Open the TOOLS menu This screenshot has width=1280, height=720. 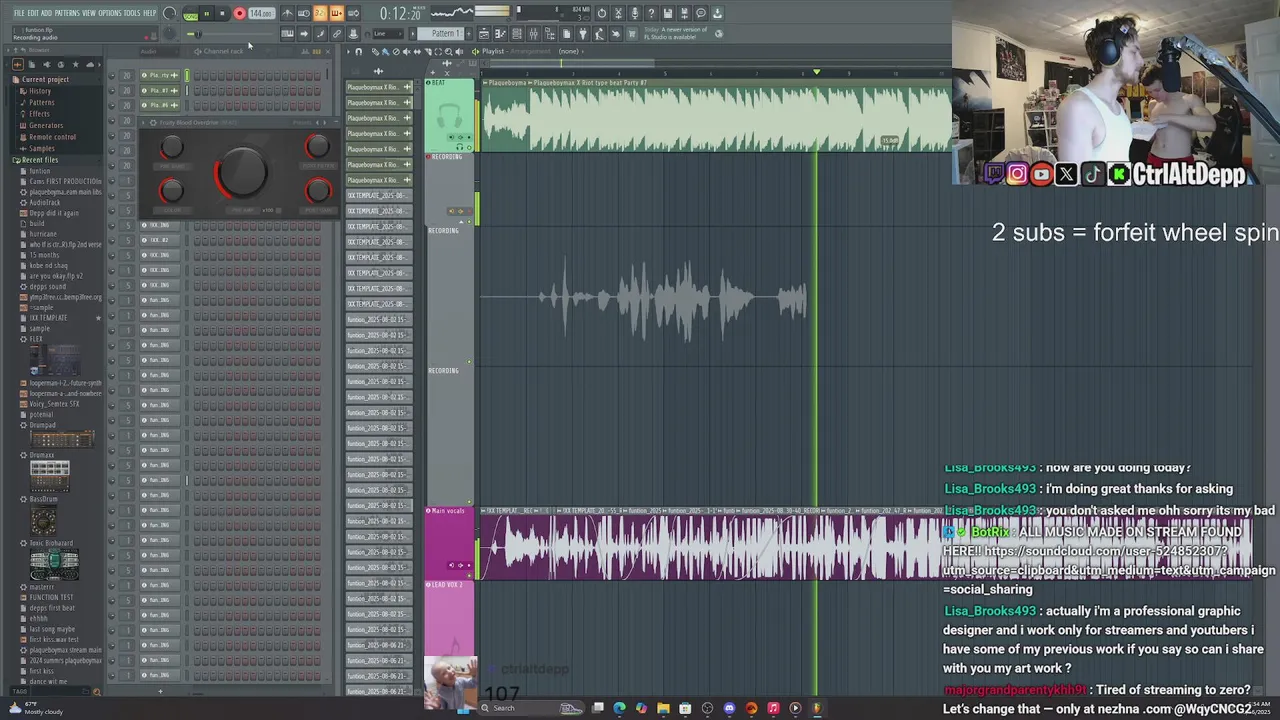pos(132,13)
